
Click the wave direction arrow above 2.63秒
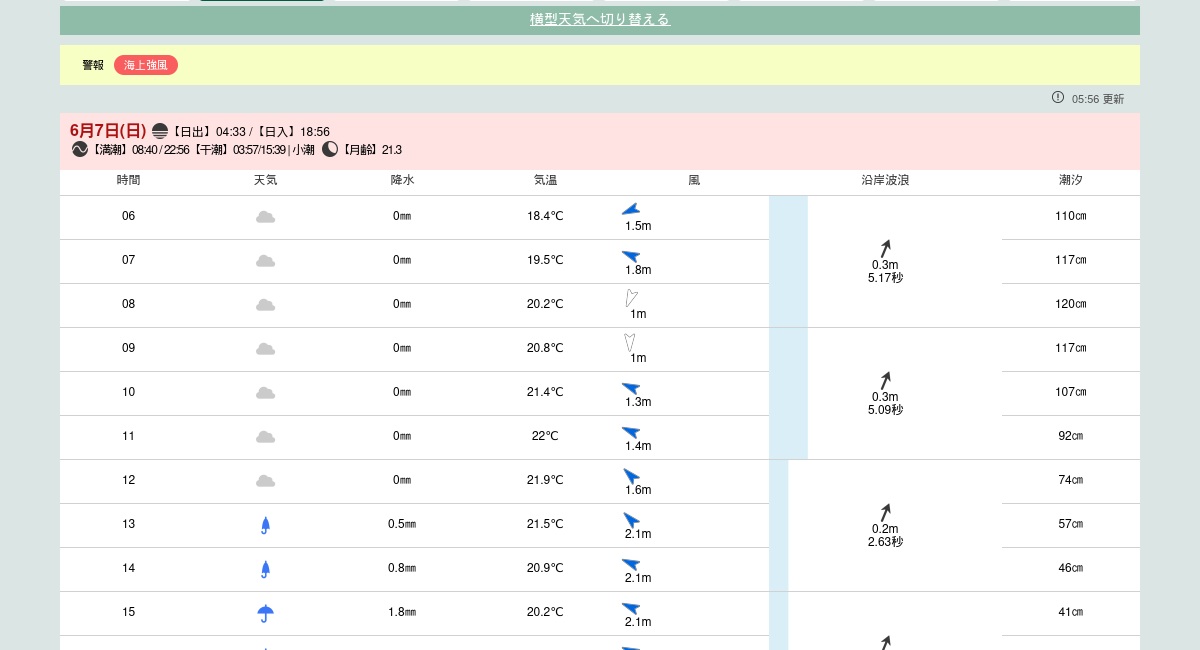coord(885,512)
